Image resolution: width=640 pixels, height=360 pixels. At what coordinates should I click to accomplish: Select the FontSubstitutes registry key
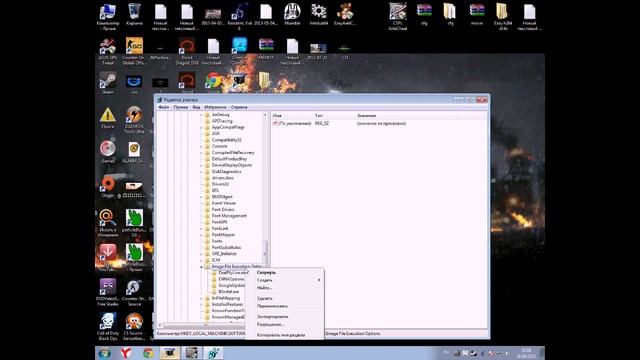(226, 247)
